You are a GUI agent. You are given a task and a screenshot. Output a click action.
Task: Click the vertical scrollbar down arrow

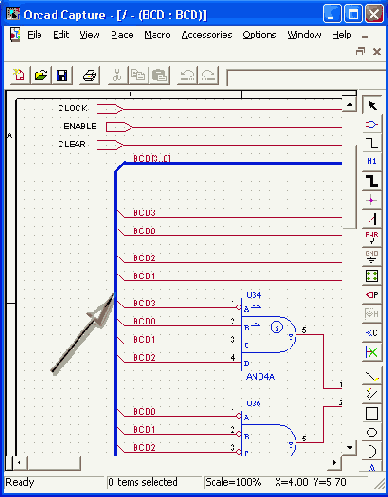(349, 447)
